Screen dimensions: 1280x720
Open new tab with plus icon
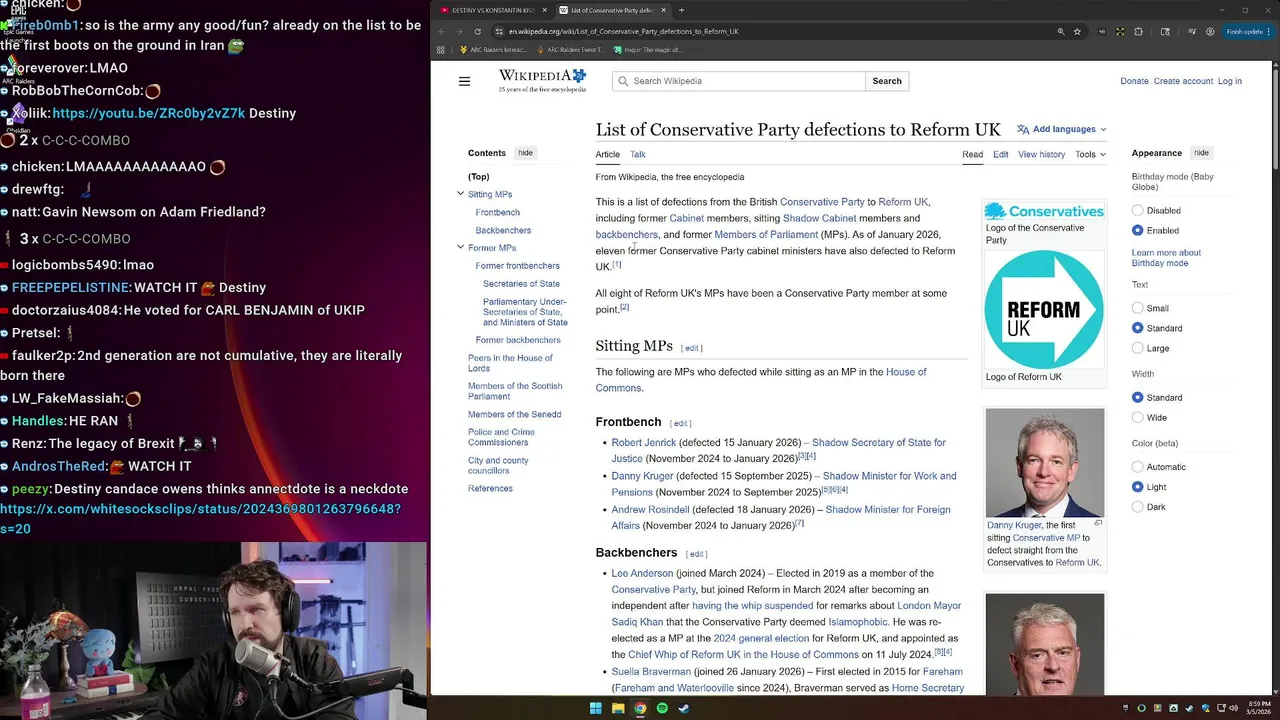[681, 10]
